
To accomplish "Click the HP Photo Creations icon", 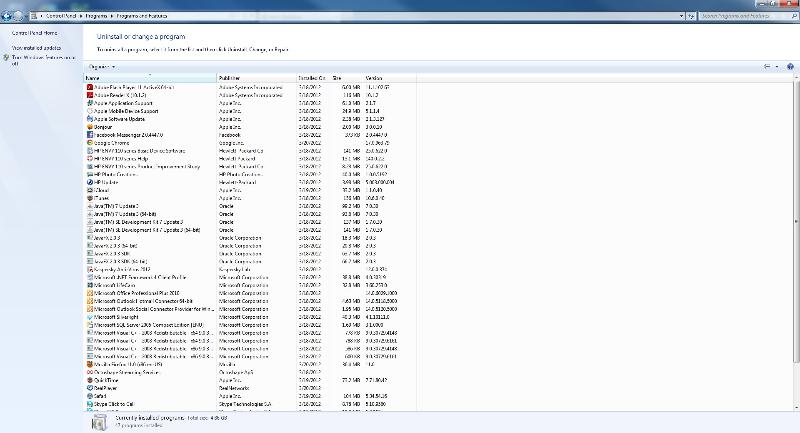I will [90, 174].
